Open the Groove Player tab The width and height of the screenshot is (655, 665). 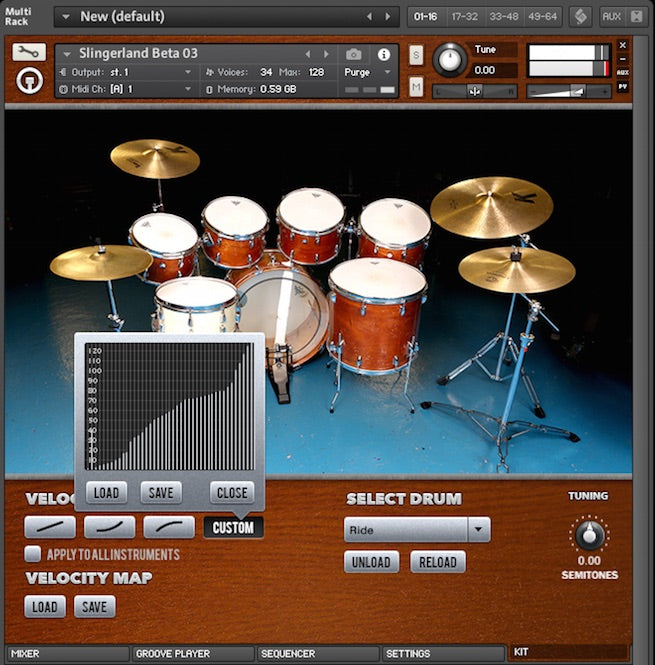(192, 653)
